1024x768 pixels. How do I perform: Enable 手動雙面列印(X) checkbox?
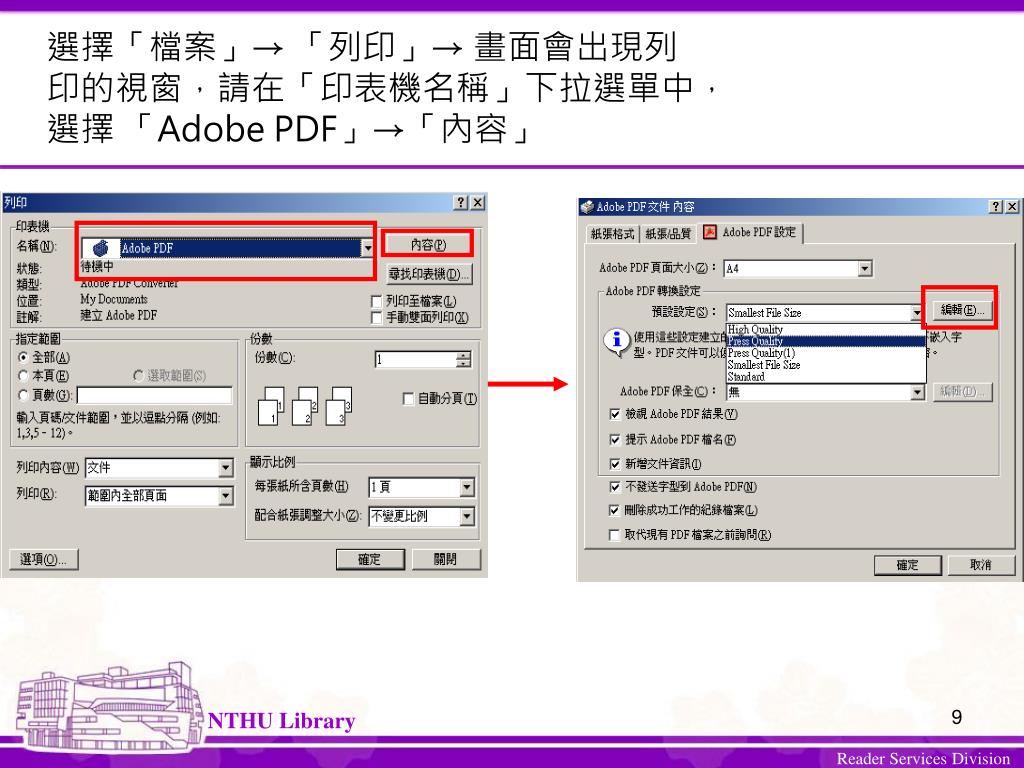tap(376, 317)
